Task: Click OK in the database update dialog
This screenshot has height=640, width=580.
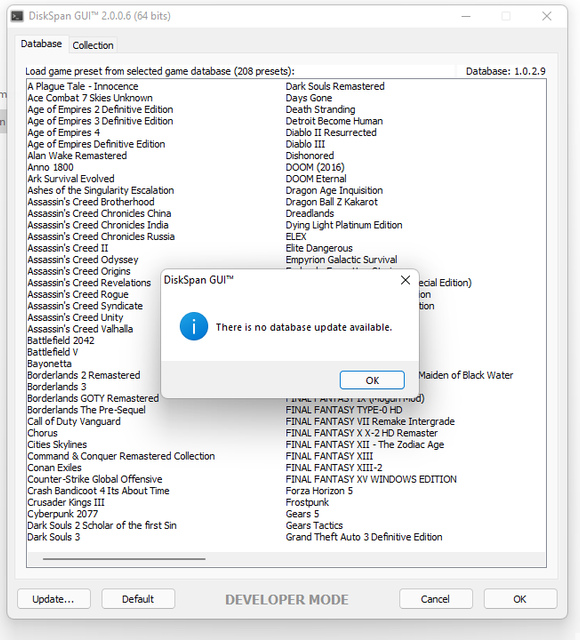Action: [372, 380]
